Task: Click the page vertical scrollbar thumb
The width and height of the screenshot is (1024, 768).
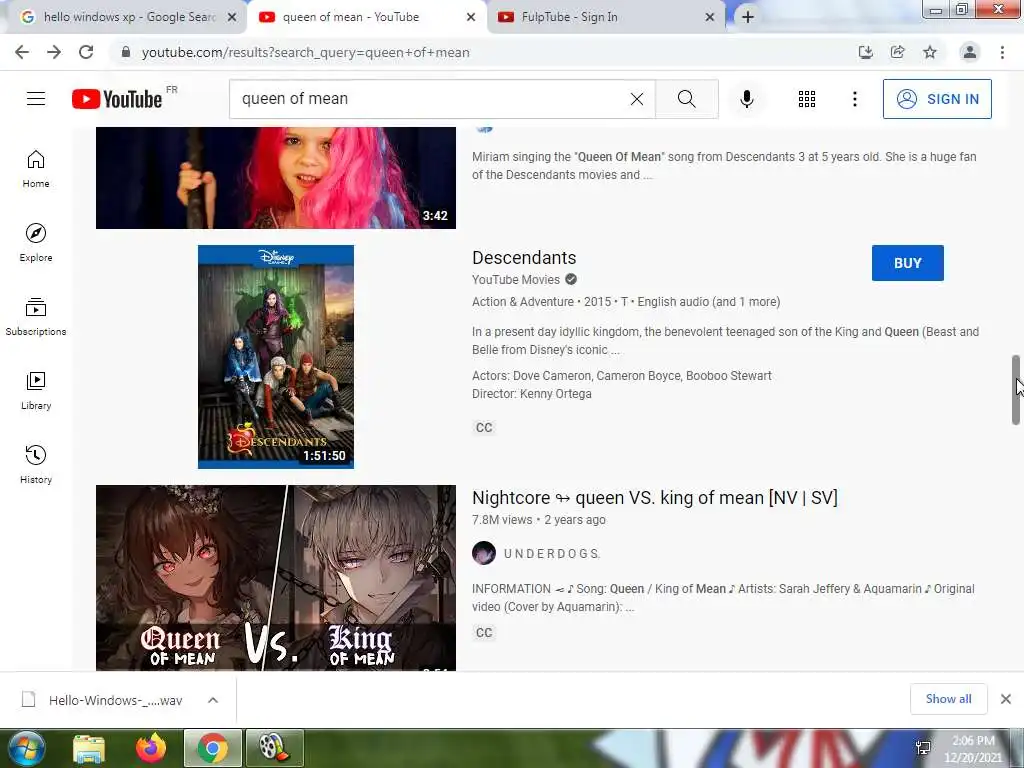Action: (x=1016, y=390)
